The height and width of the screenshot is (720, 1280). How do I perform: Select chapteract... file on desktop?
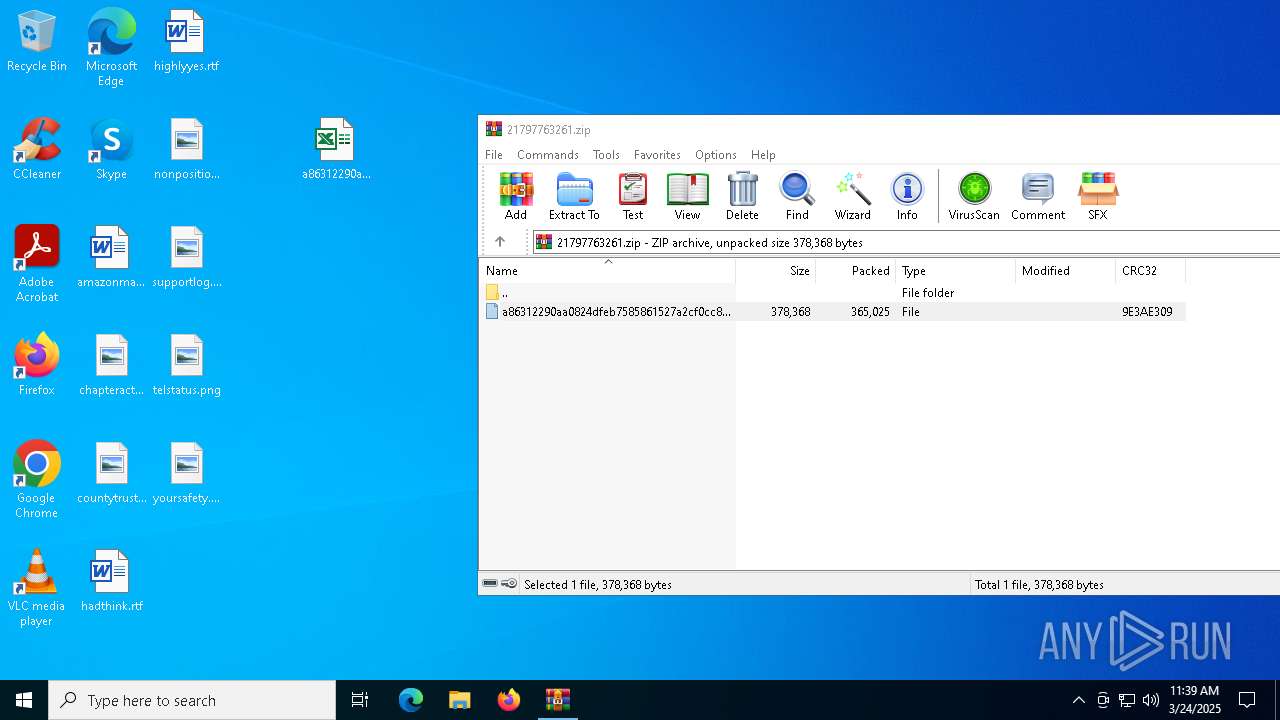[x=111, y=366]
